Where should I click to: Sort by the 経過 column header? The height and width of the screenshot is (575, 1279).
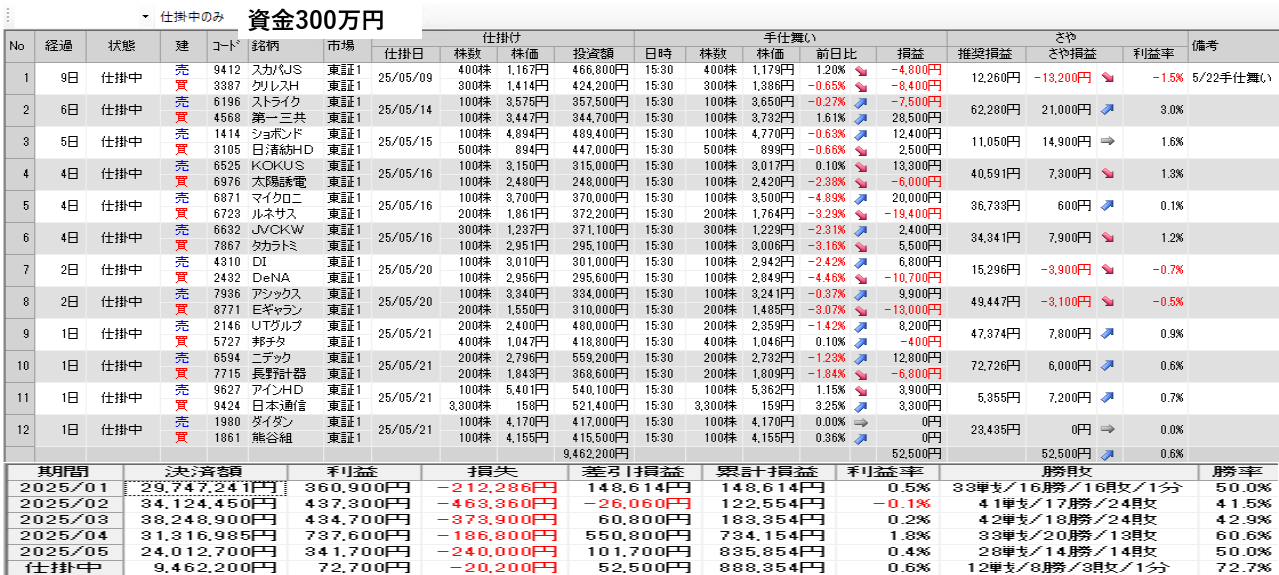coord(60,45)
